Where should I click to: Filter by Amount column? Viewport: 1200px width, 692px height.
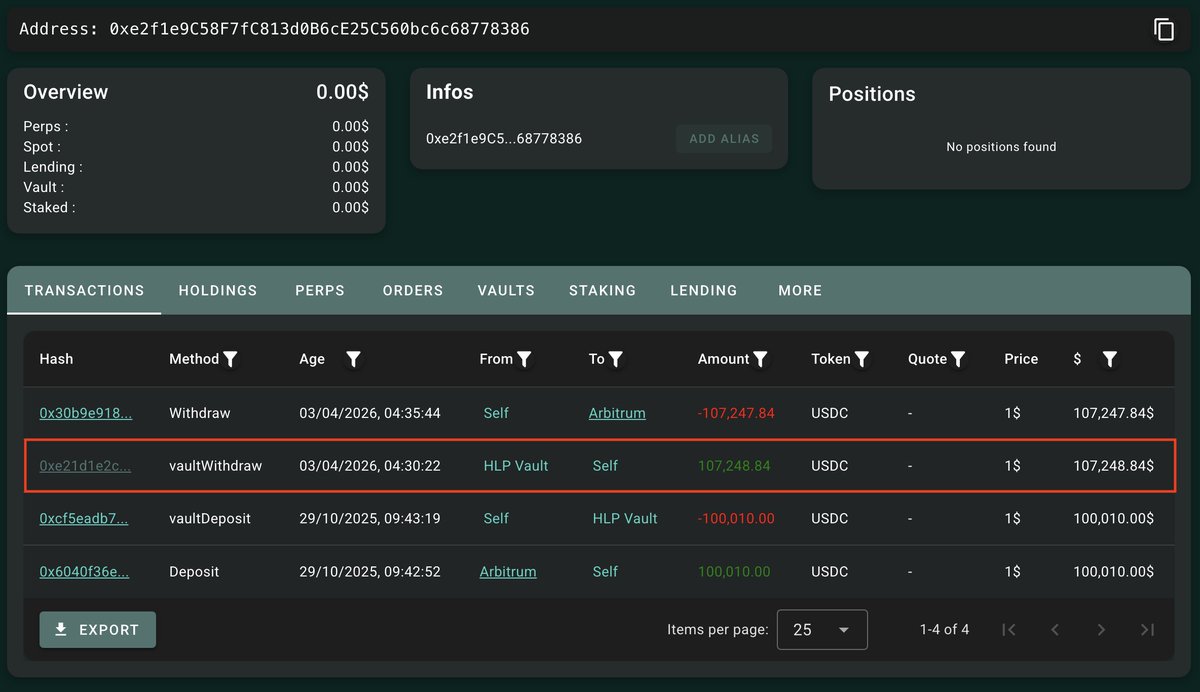[x=761, y=359]
